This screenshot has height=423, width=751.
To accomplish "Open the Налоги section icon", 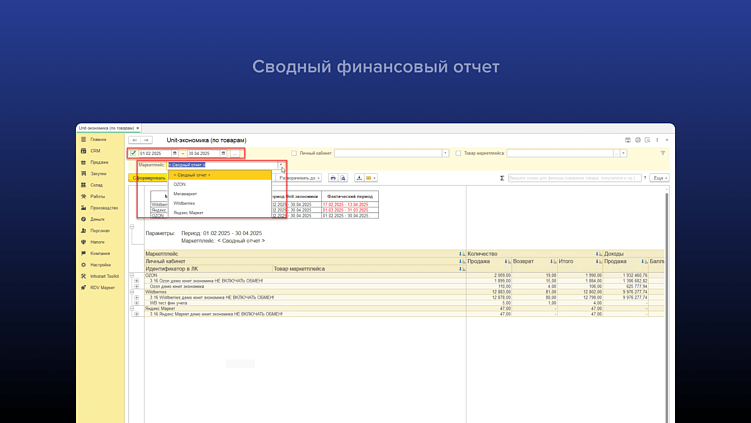I will coord(83,242).
